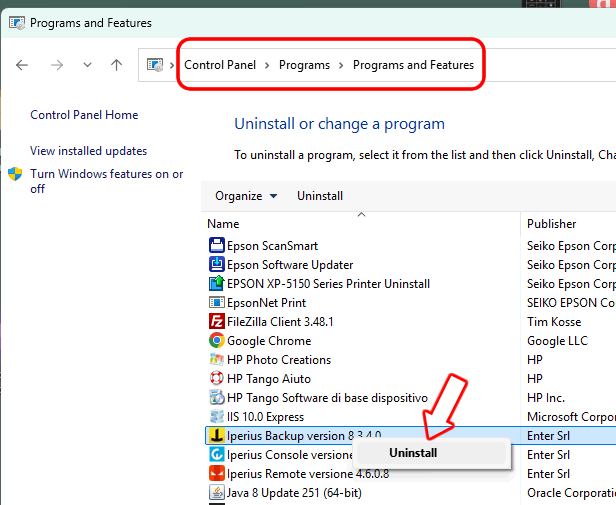Select EPSON XP-5150 Series Printer Uninstall entry

coord(328,284)
